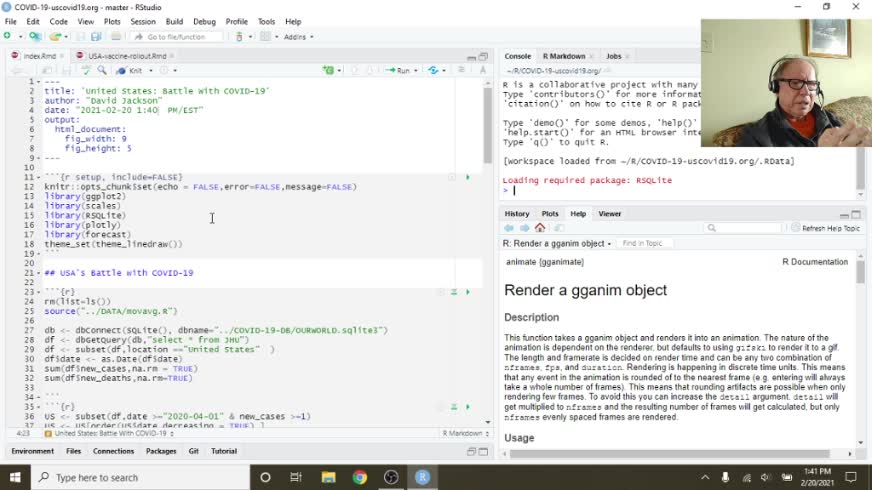Click the version control Git toolbar icon
This screenshot has height=490, width=872.
[239, 37]
